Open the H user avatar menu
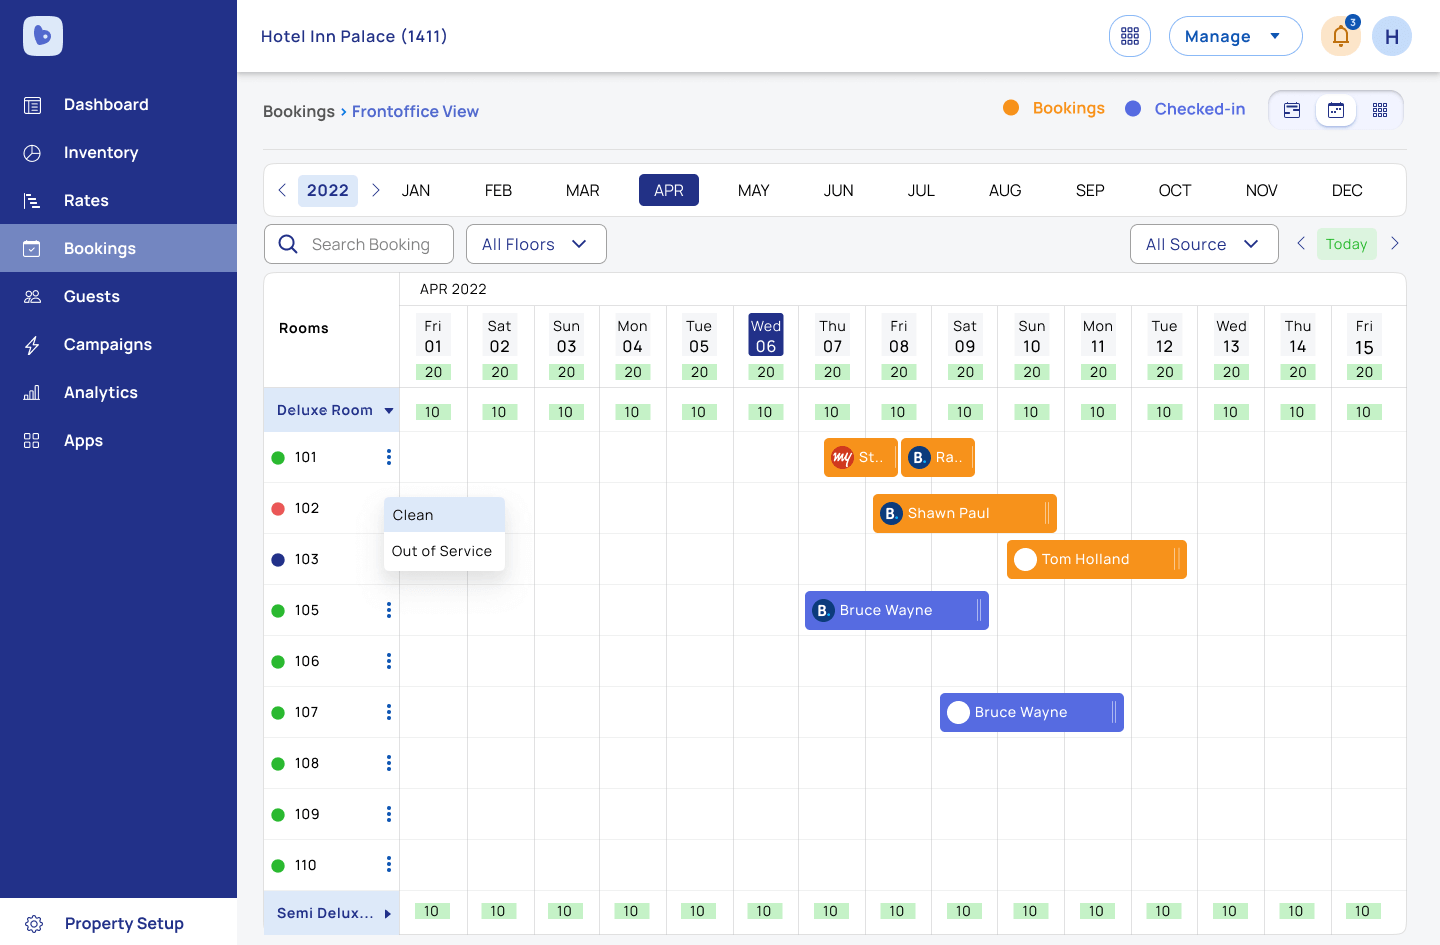The height and width of the screenshot is (945, 1440). [x=1392, y=36]
